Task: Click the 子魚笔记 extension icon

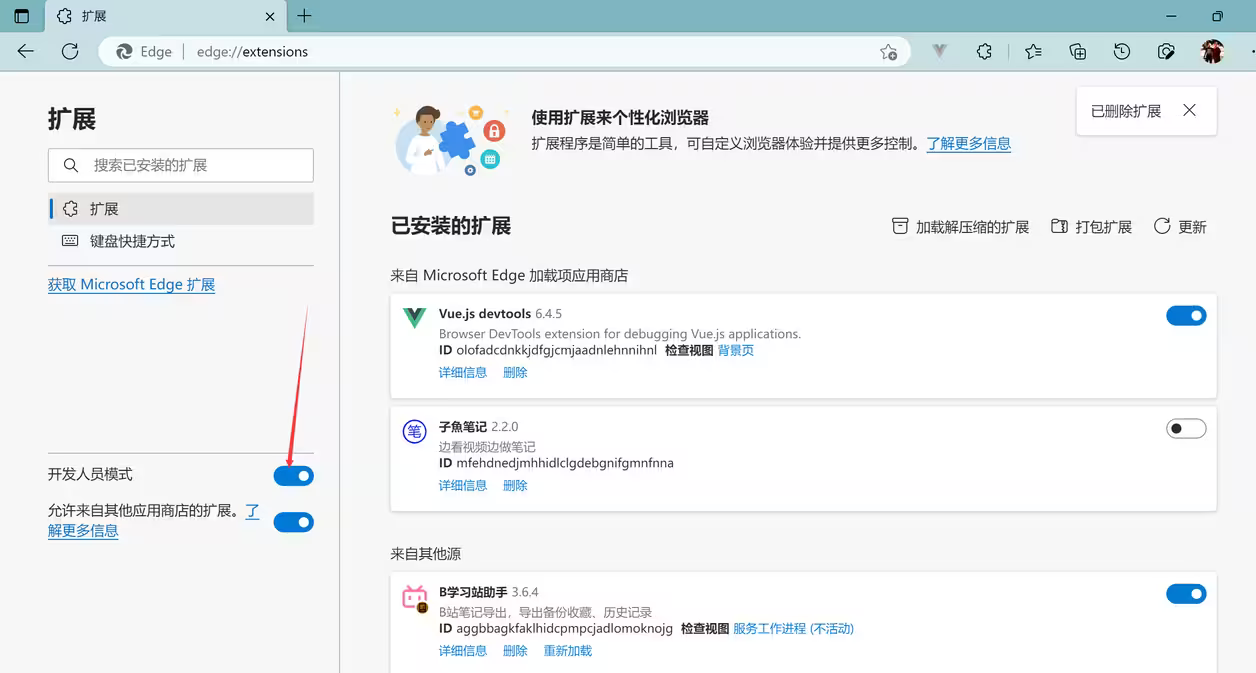Action: [x=414, y=432]
